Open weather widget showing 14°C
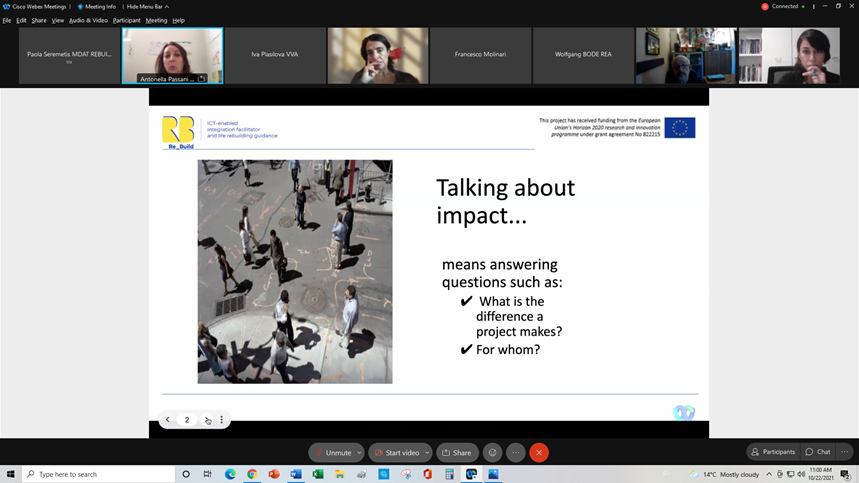The height and width of the screenshot is (483, 859). pyautogui.click(x=725, y=474)
